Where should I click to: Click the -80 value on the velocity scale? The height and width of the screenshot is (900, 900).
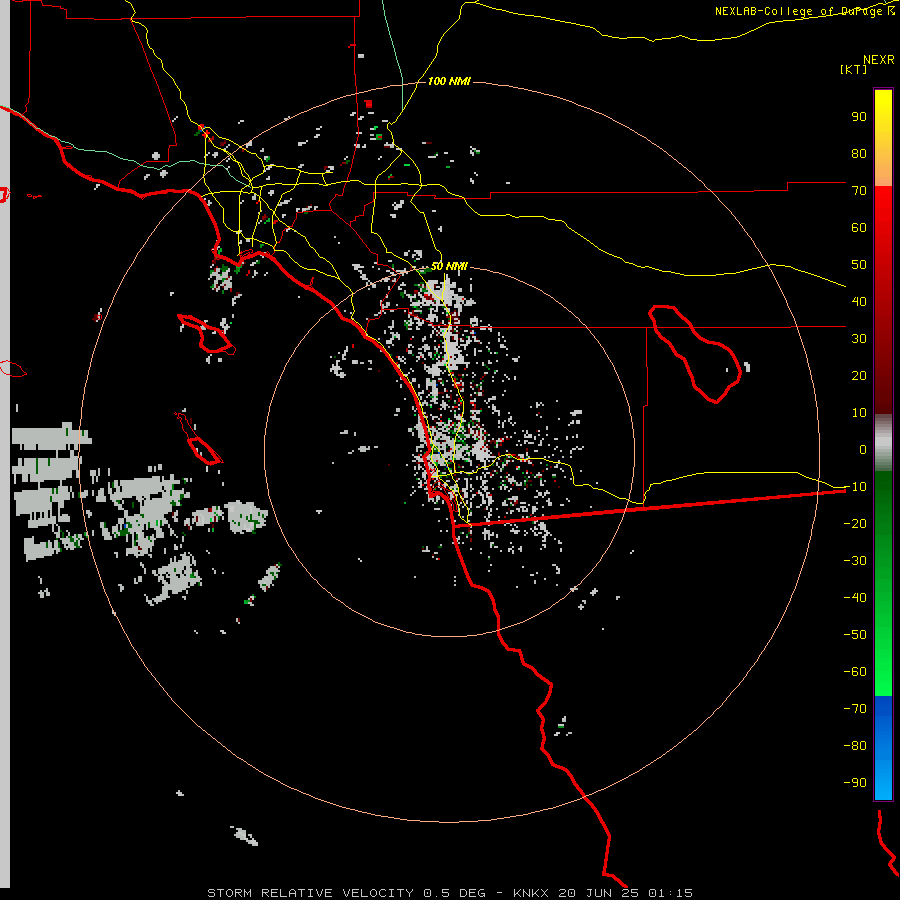pos(855,746)
